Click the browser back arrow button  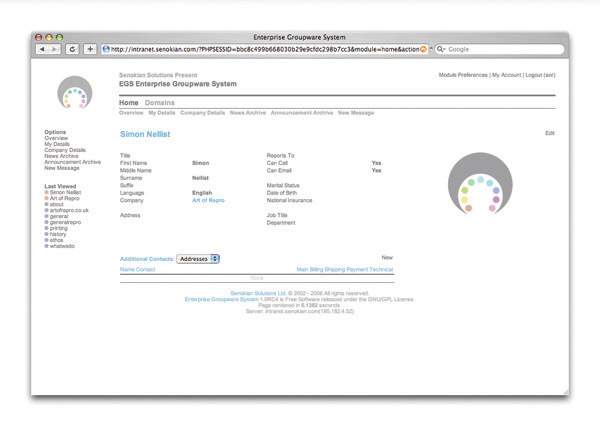pos(42,49)
